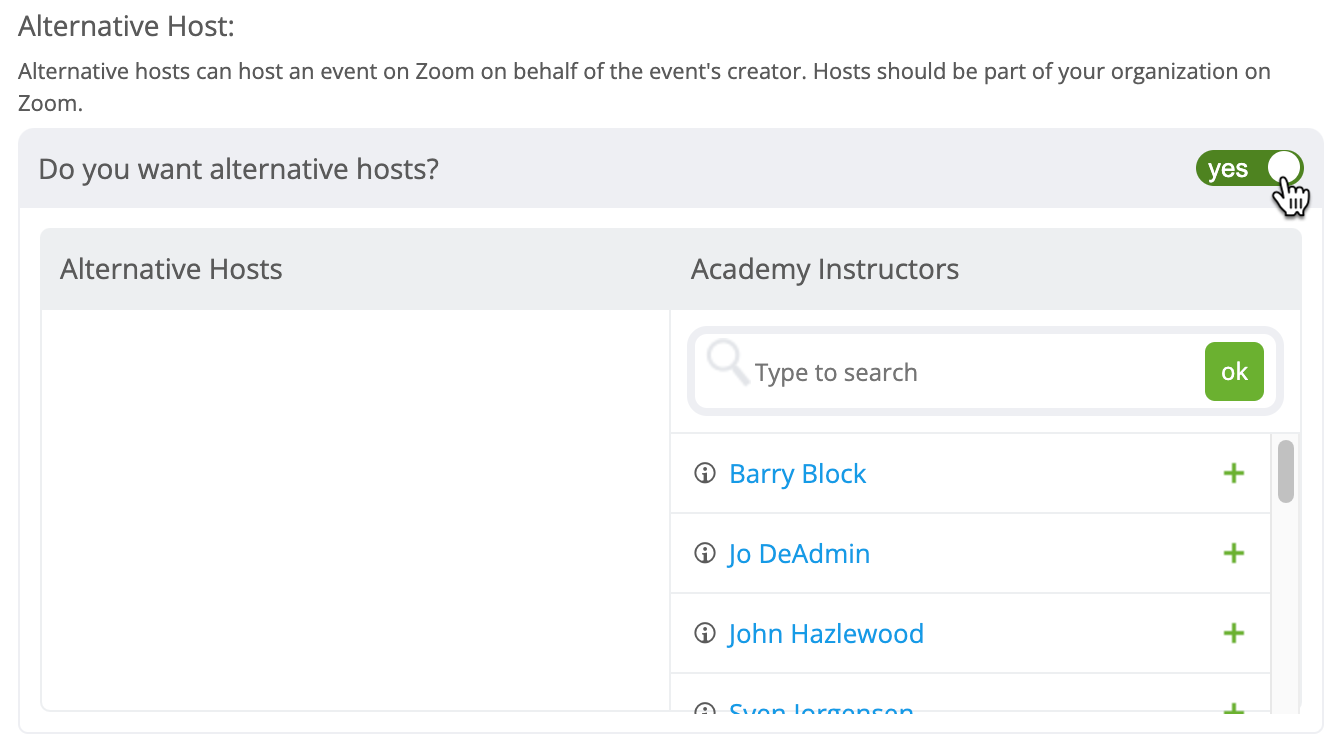Select the John Hazlewood link
Viewport: 1338px width, 750px height.
(826, 633)
